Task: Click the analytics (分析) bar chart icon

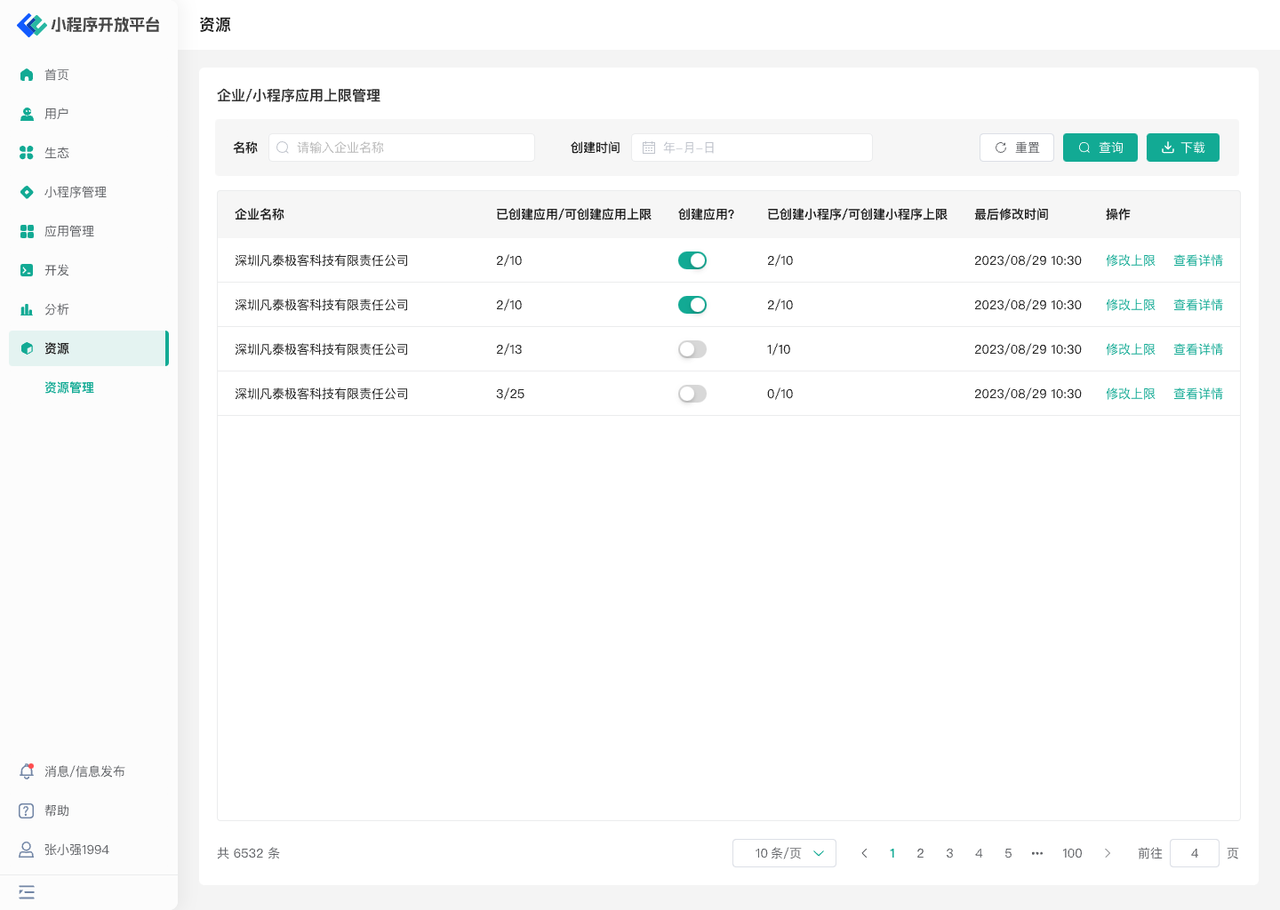Action: coord(27,310)
